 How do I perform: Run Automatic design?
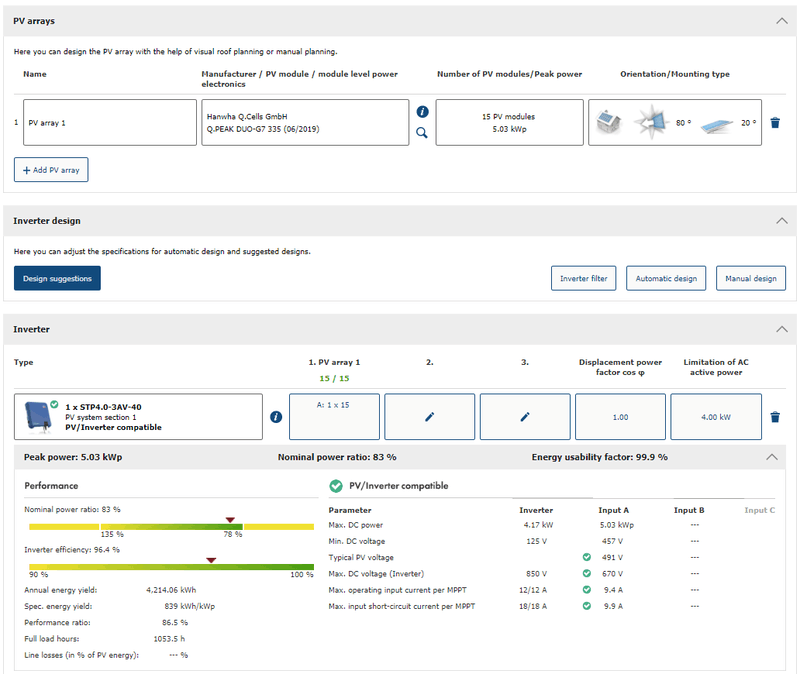(x=665, y=278)
